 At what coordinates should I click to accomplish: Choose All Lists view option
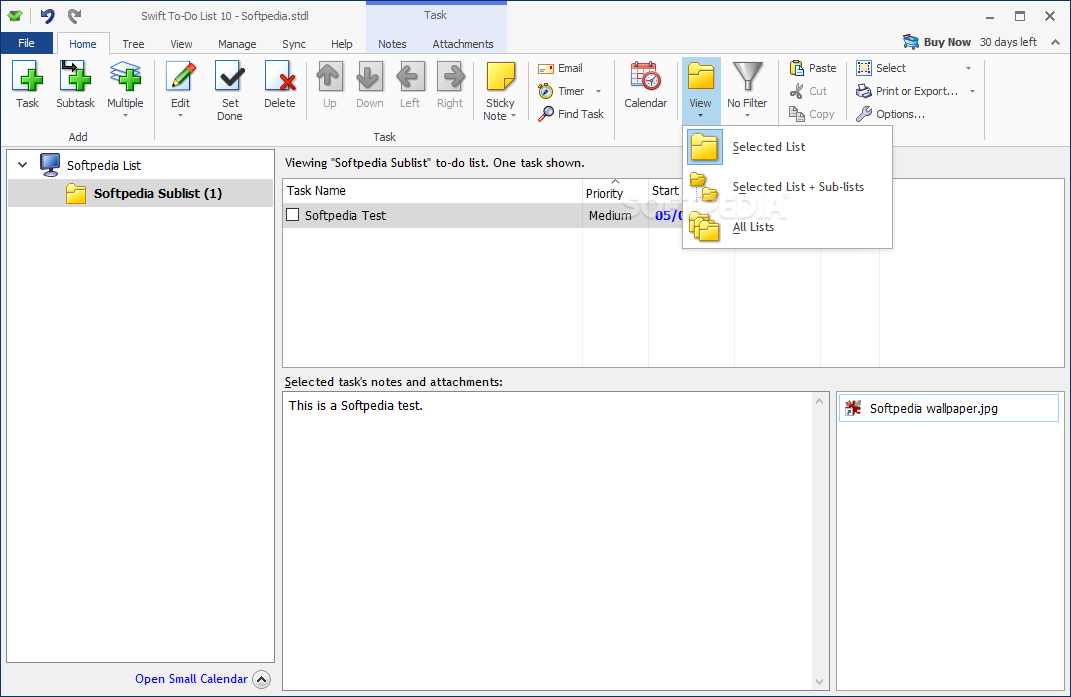pyautogui.click(x=787, y=227)
